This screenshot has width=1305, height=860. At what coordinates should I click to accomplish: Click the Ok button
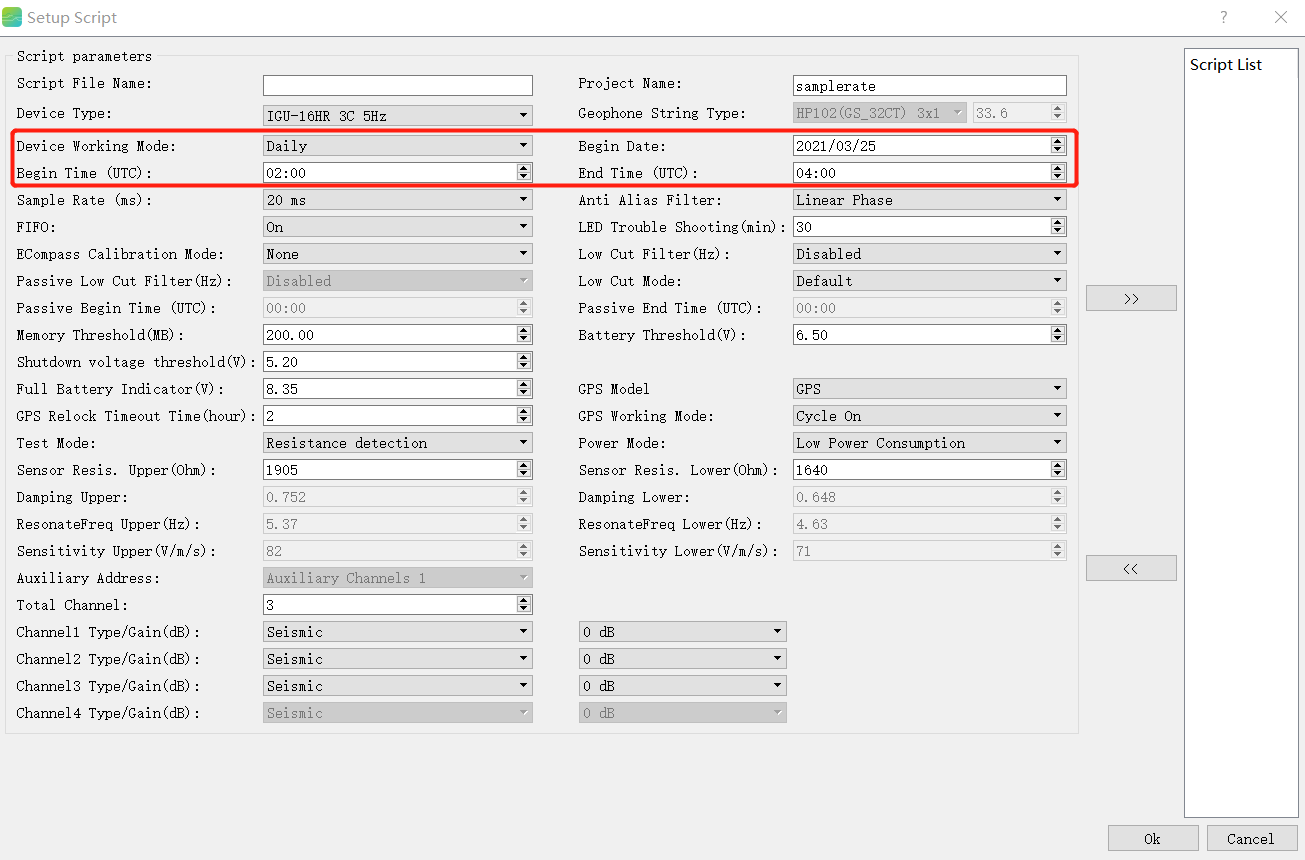click(1153, 838)
